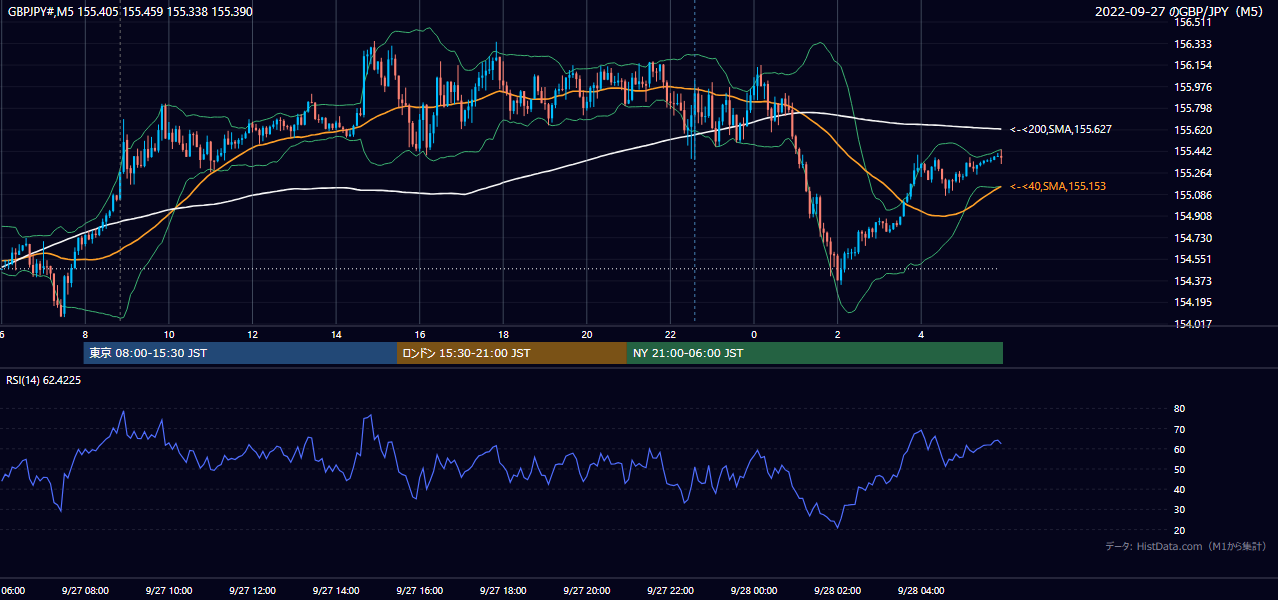Click price axis label 154.730
This screenshot has height=600, width=1278.
1193,238
